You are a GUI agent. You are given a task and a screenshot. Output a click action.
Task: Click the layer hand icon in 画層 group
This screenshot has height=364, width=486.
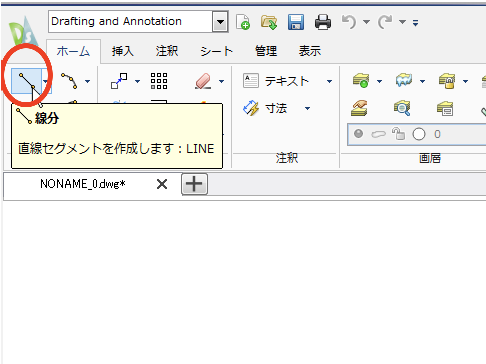coord(360,108)
